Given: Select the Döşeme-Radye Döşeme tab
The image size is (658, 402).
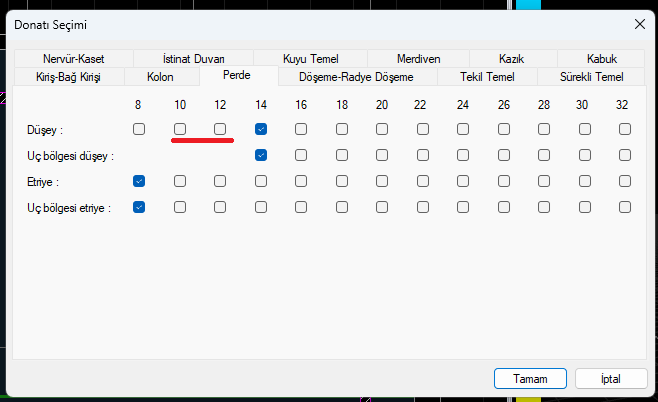Looking at the screenshot, I should (357, 77).
